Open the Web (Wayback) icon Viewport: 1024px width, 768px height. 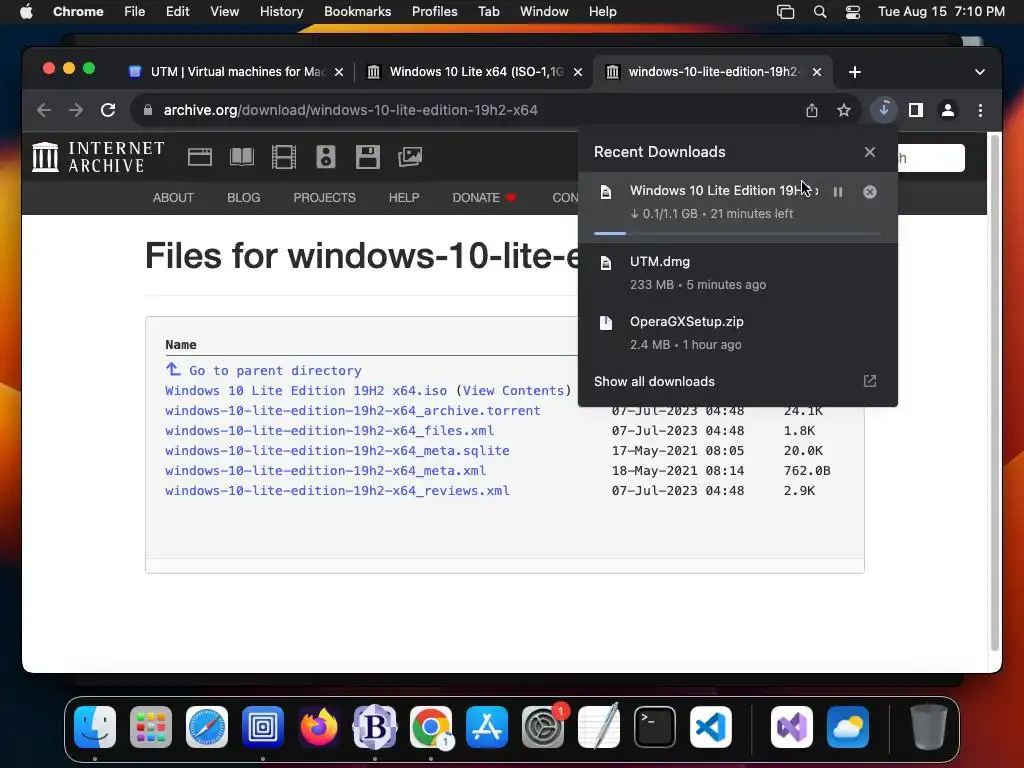[200, 157]
